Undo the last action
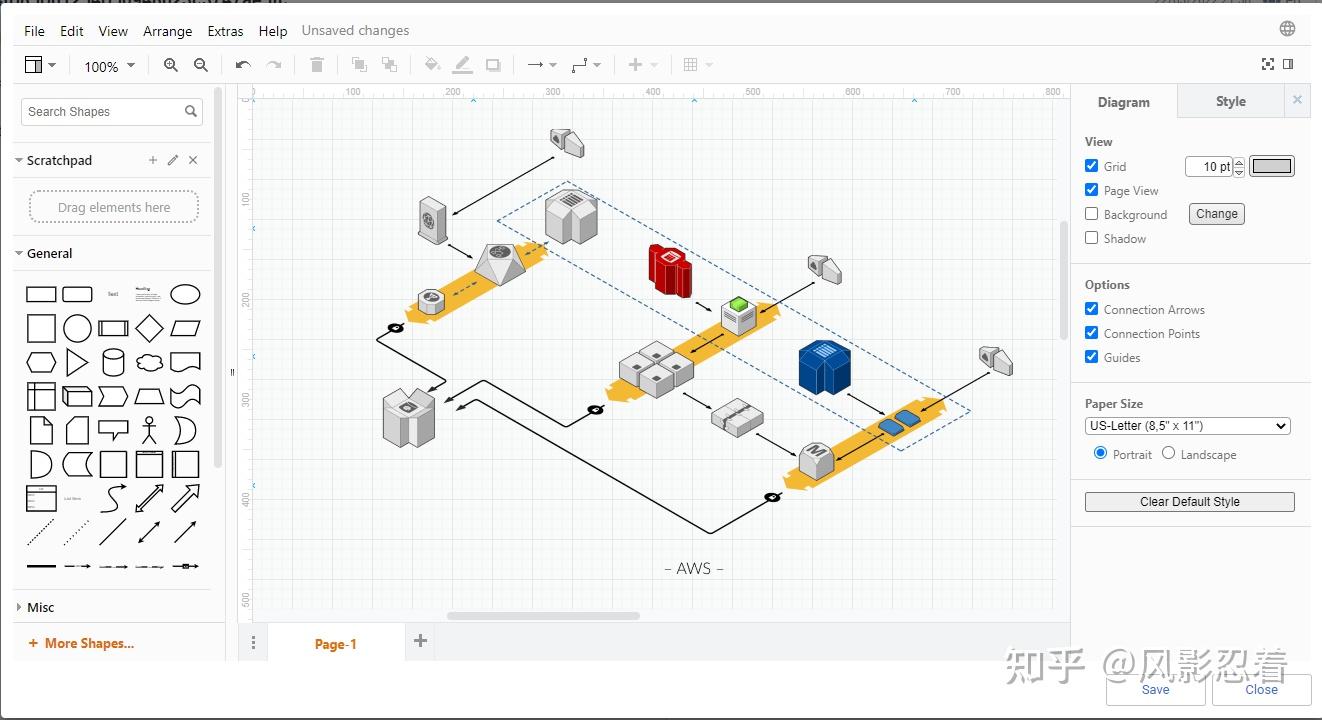Viewport: 1322px width, 720px height. (x=243, y=65)
